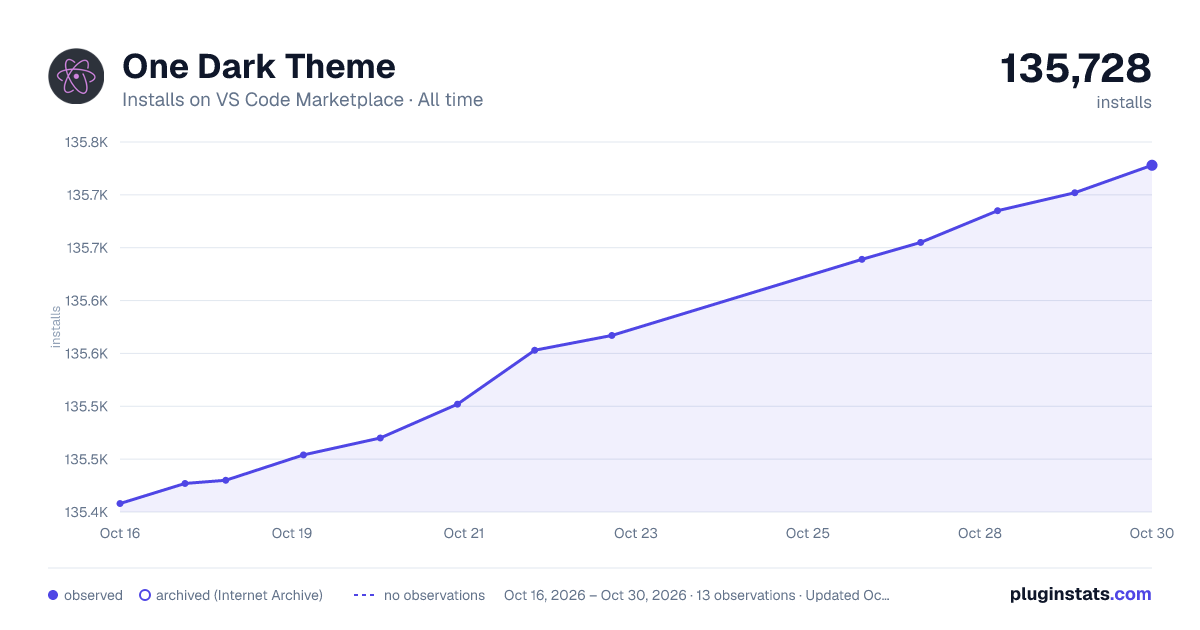Image resolution: width=1200 pixels, height=630 pixels.
Task: Click the Installs on VS Code Marketplace subtitle
Action: click(302, 100)
